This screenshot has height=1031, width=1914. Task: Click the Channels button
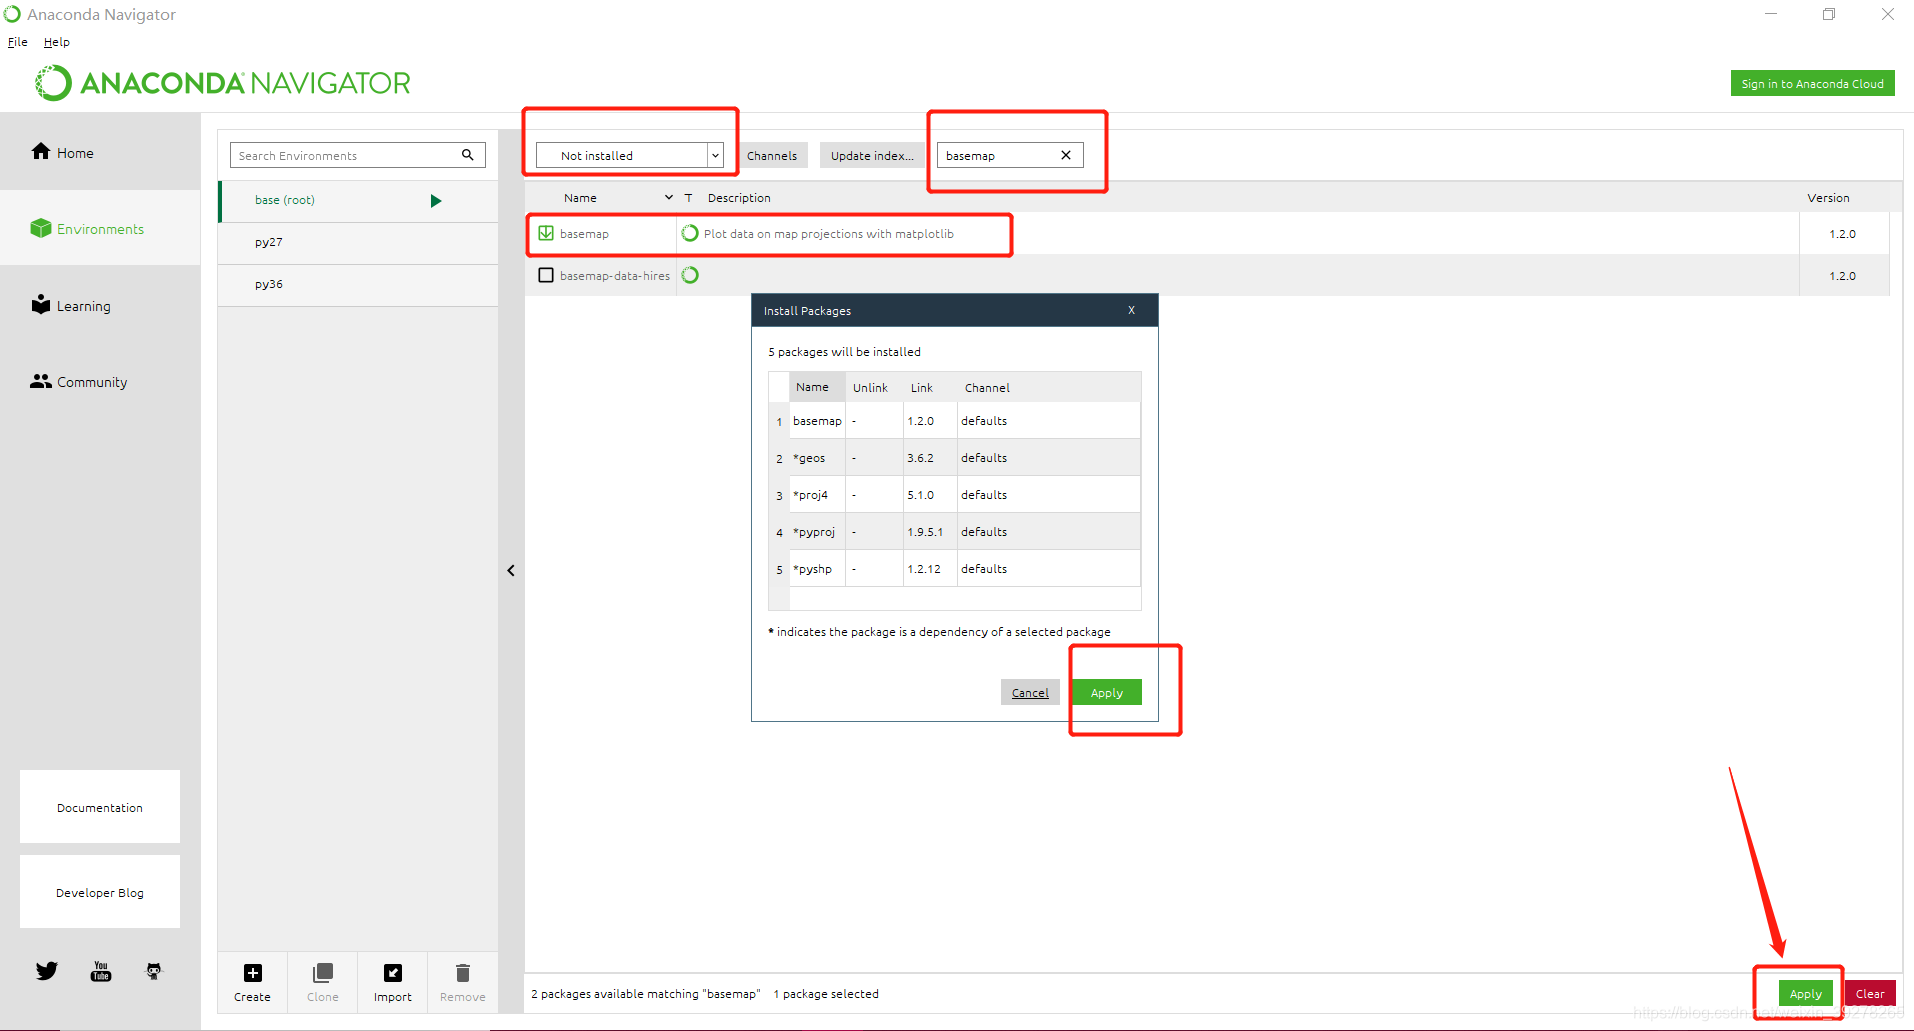click(772, 155)
